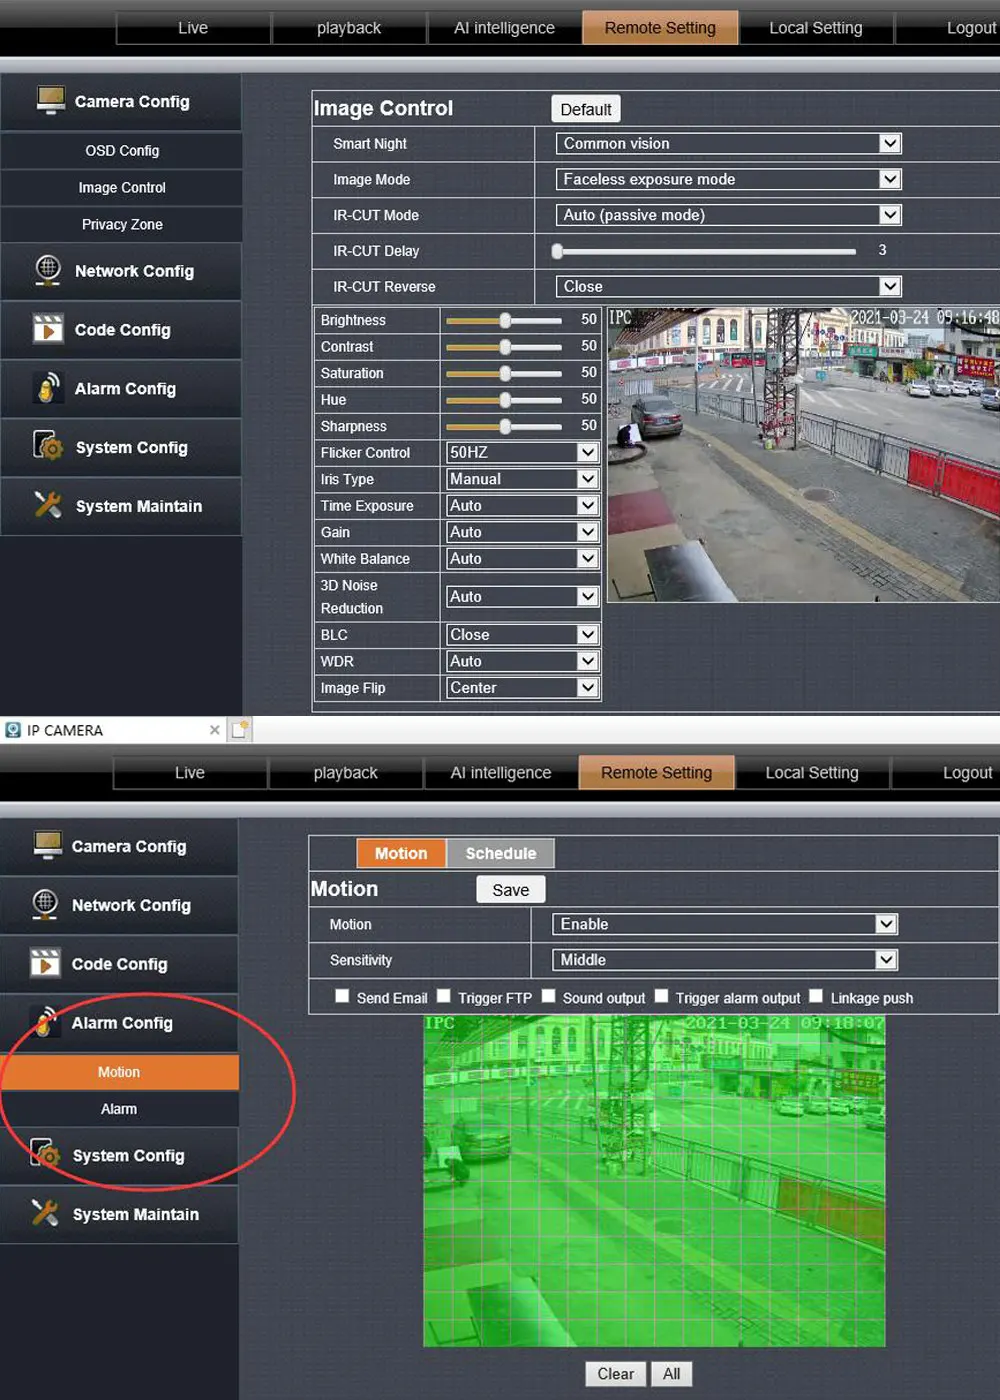
Task: Open the BLC dropdown
Action: coord(522,634)
